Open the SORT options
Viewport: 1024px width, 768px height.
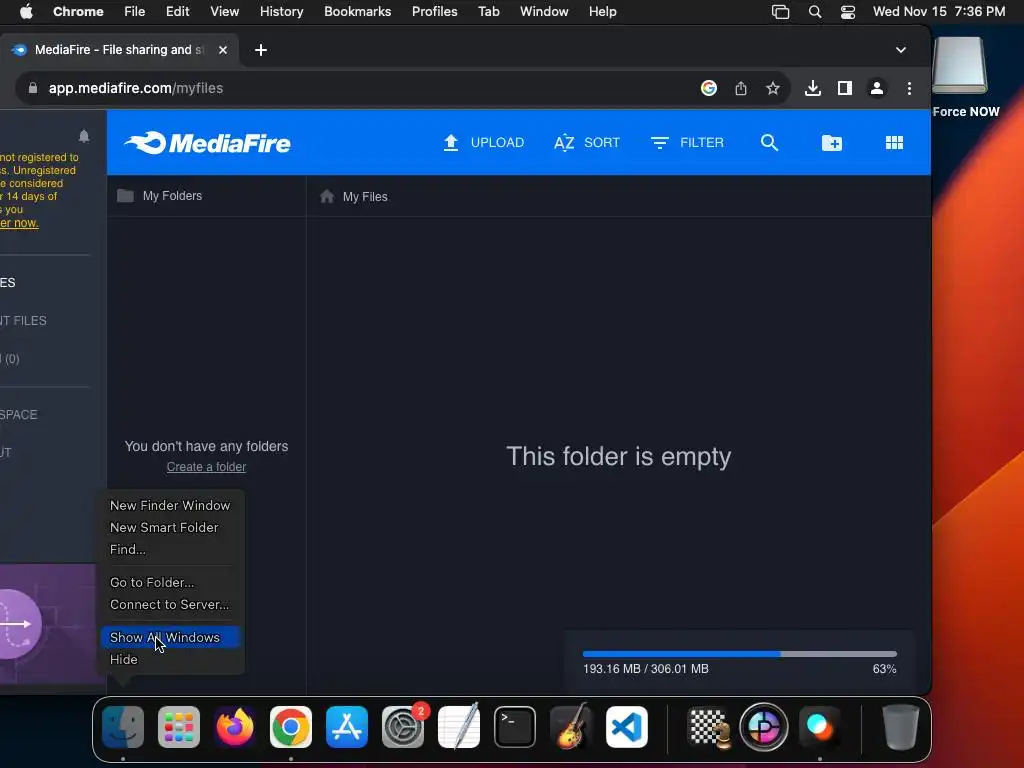click(586, 142)
